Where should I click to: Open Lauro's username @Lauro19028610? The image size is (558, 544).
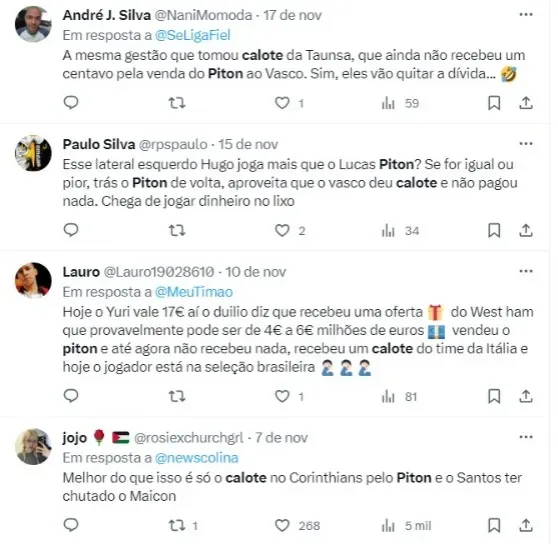159,272
